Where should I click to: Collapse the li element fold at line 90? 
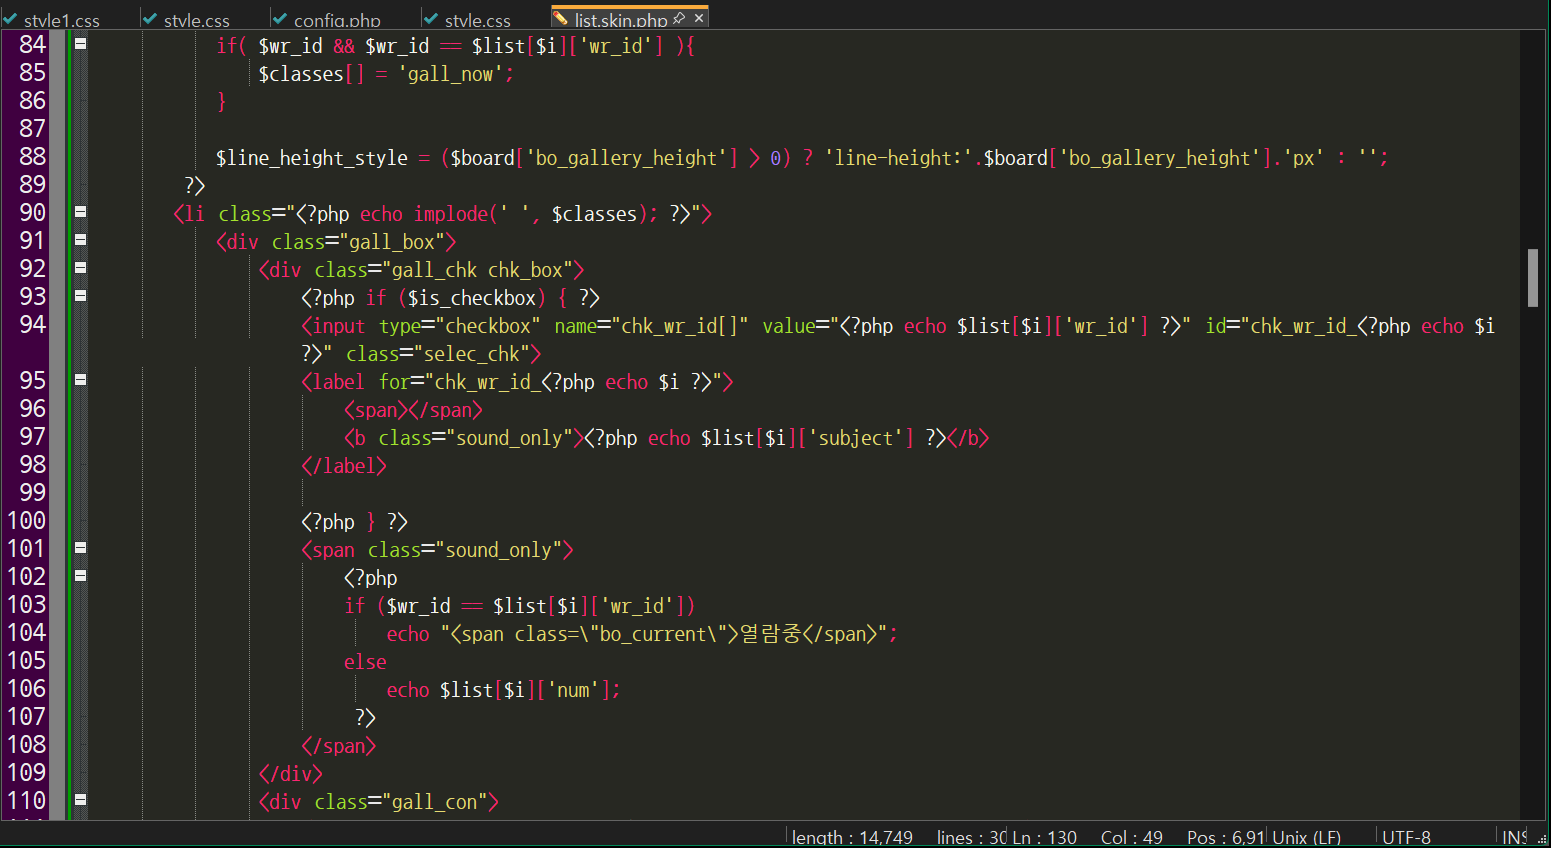(x=80, y=212)
